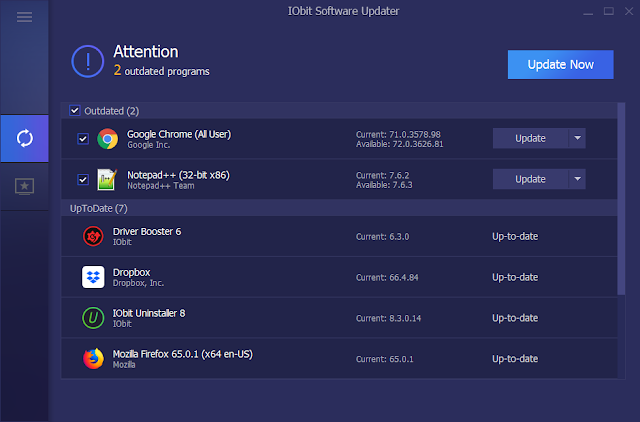Click the Driver Booster 6 icon

coord(93,236)
